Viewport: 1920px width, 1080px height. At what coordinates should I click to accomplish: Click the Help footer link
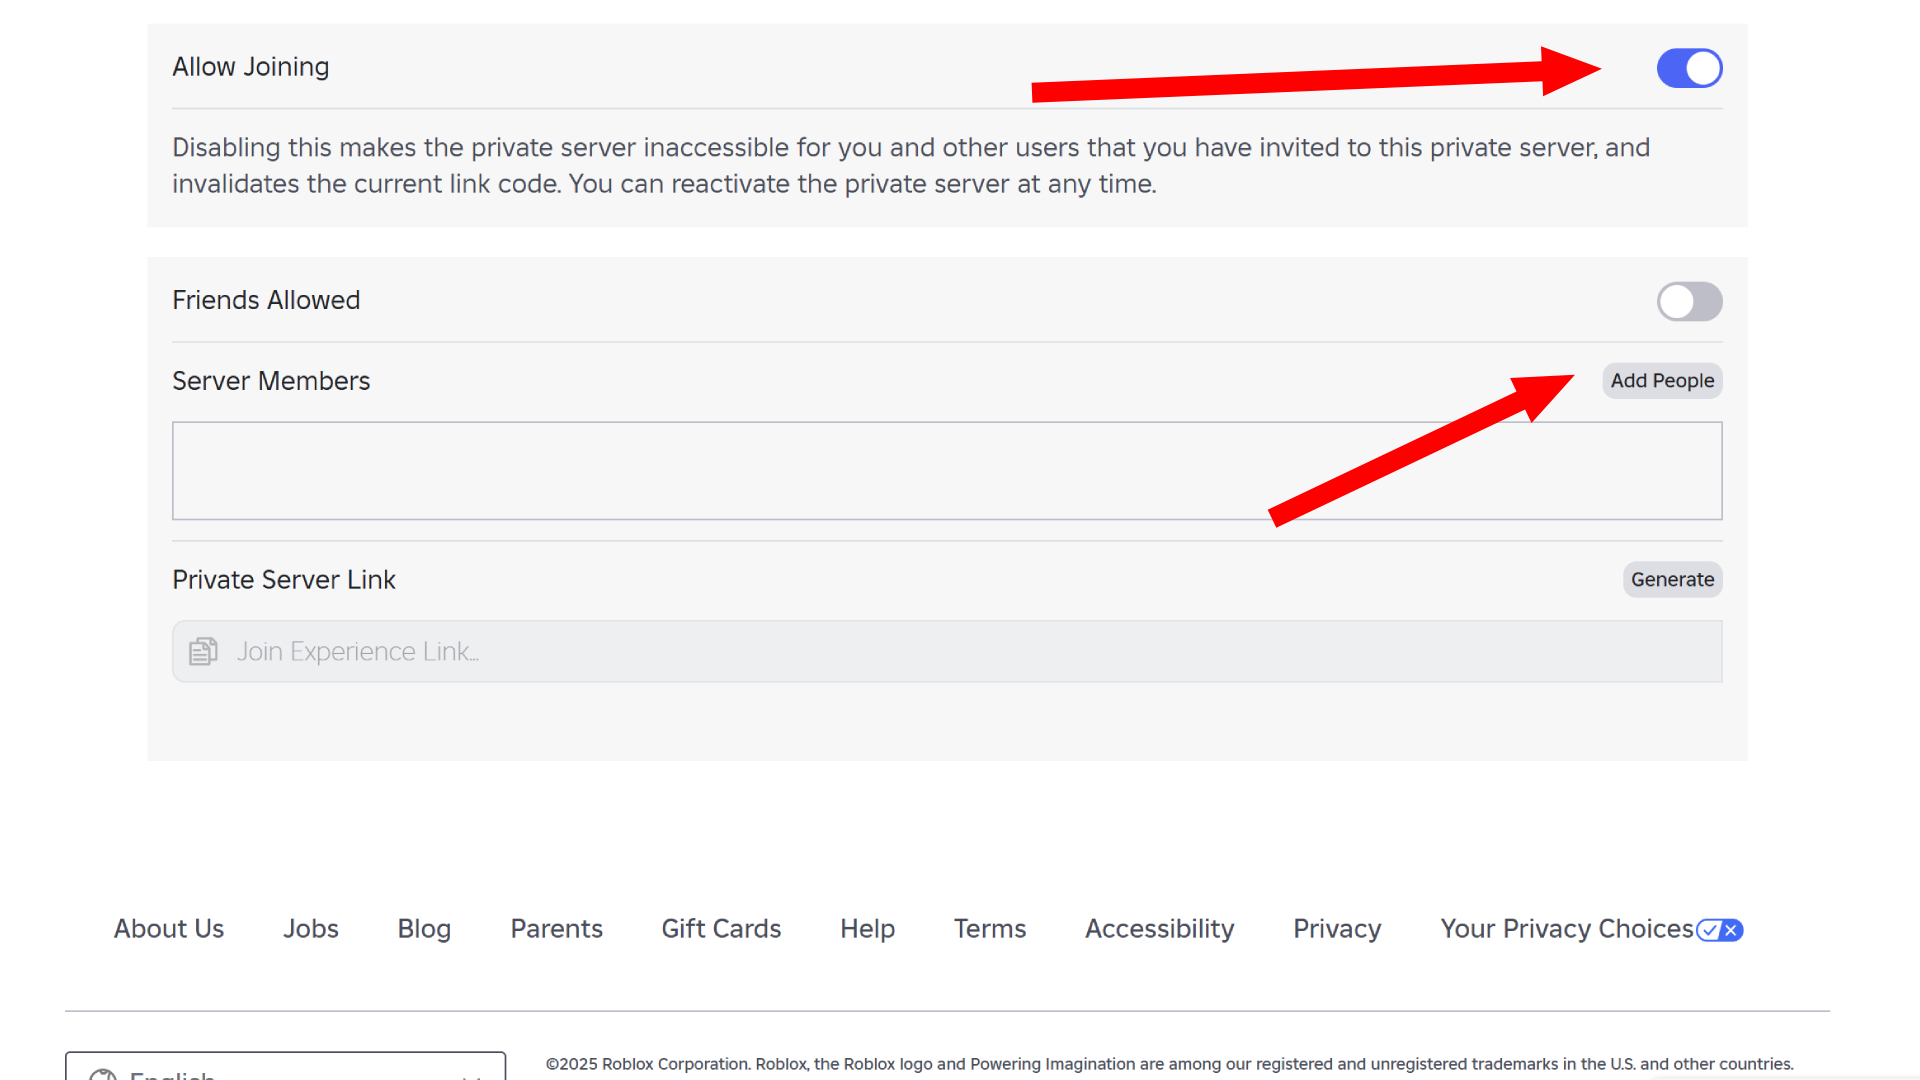867,928
